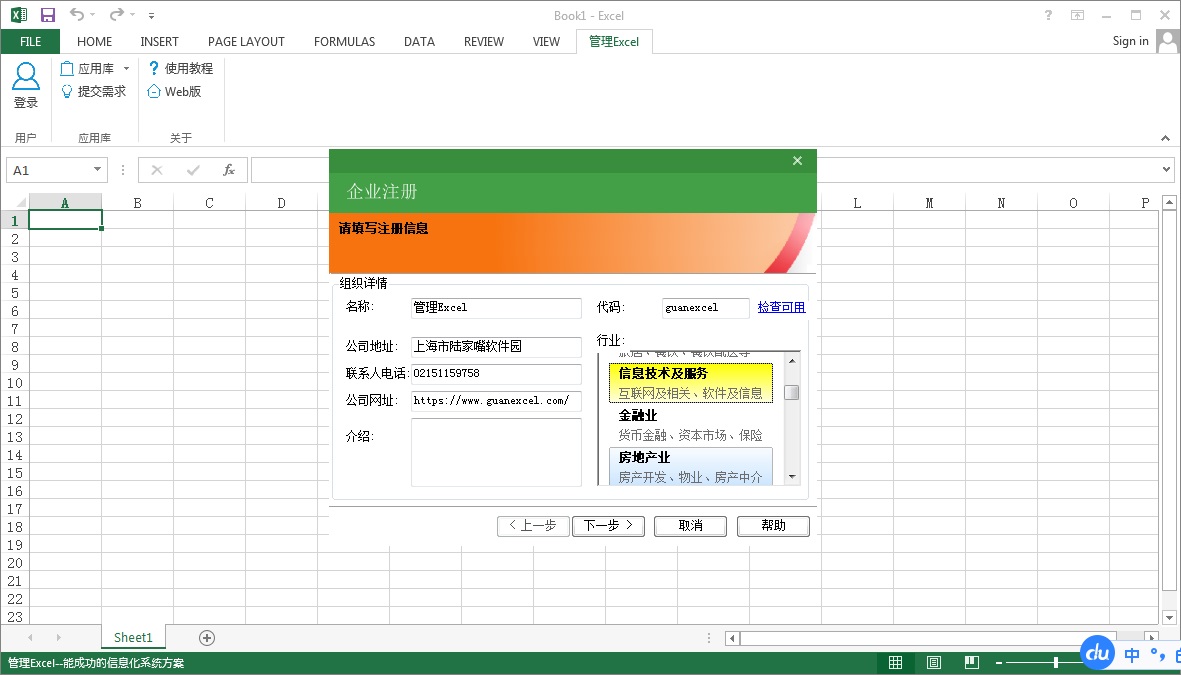Click the 行业 list scroll-down arrow
1181x675 pixels.
click(x=791, y=477)
